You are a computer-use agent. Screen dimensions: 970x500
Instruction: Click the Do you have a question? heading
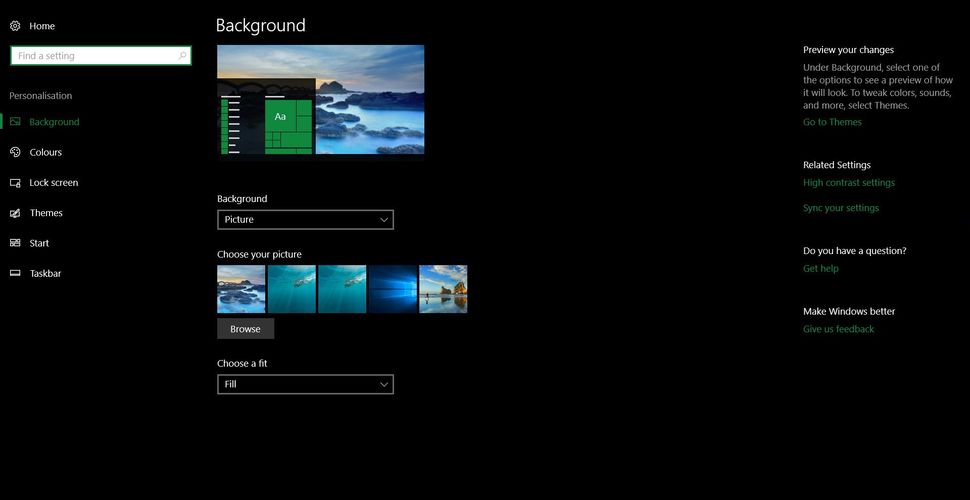[854, 251]
